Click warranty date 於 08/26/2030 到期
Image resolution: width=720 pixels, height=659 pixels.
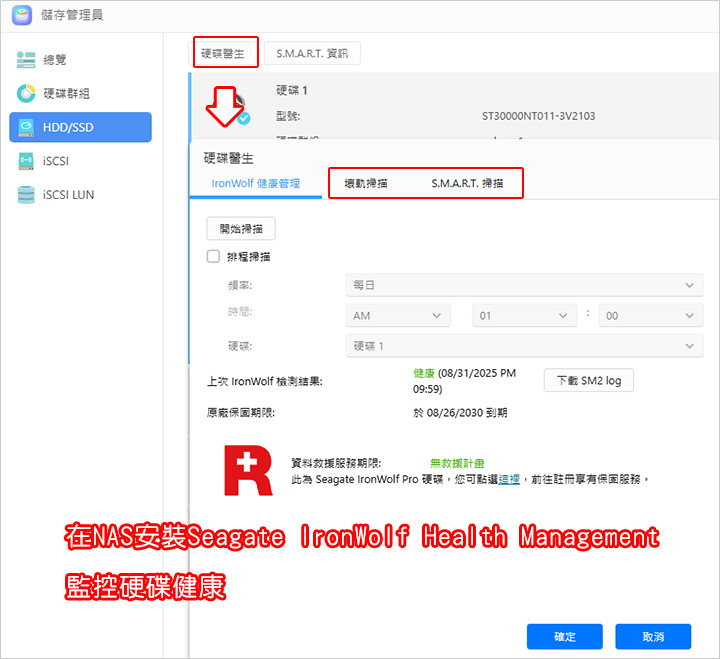(460, 413)
